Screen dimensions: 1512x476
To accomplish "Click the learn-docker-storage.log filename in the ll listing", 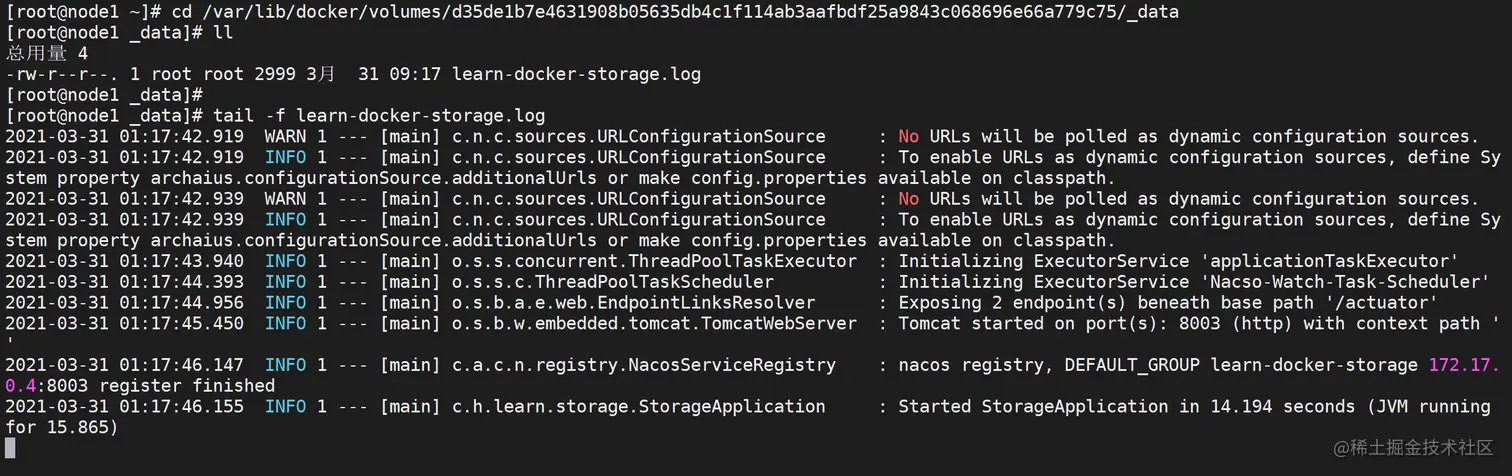I will tap(576, 74).
